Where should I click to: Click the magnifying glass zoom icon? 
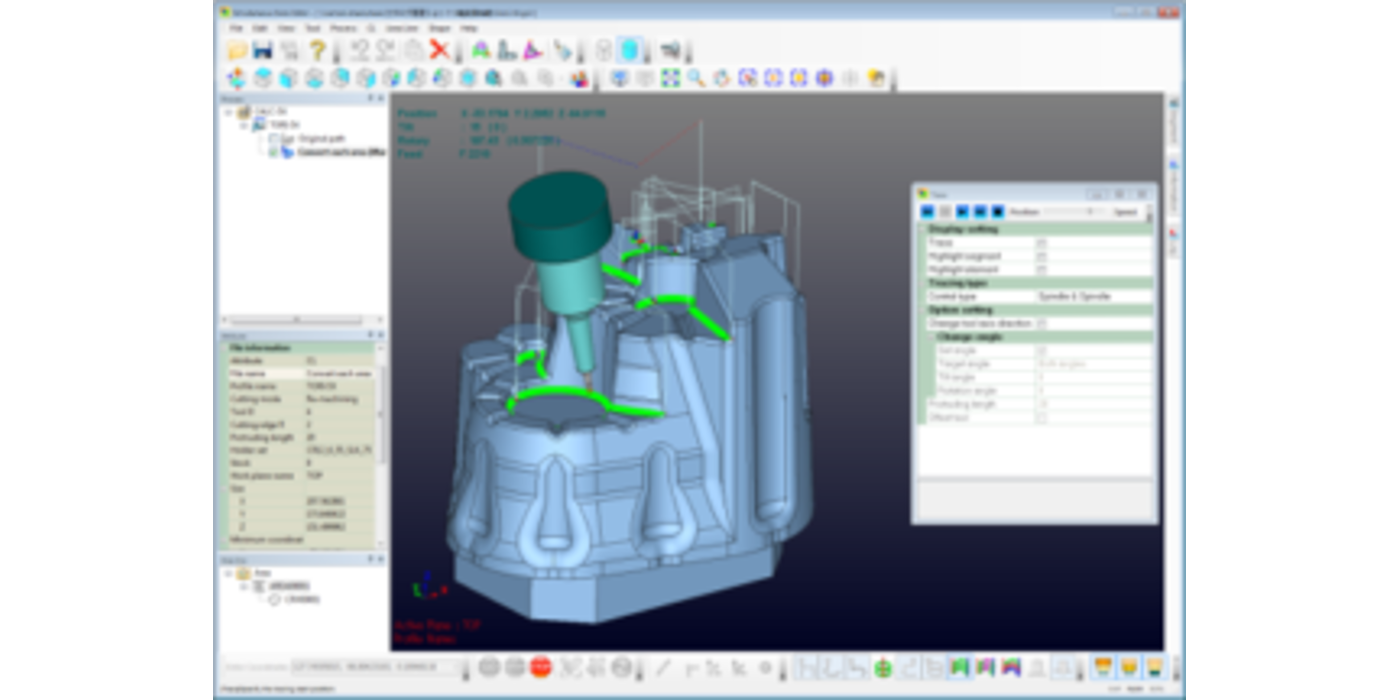pos(696,78)
